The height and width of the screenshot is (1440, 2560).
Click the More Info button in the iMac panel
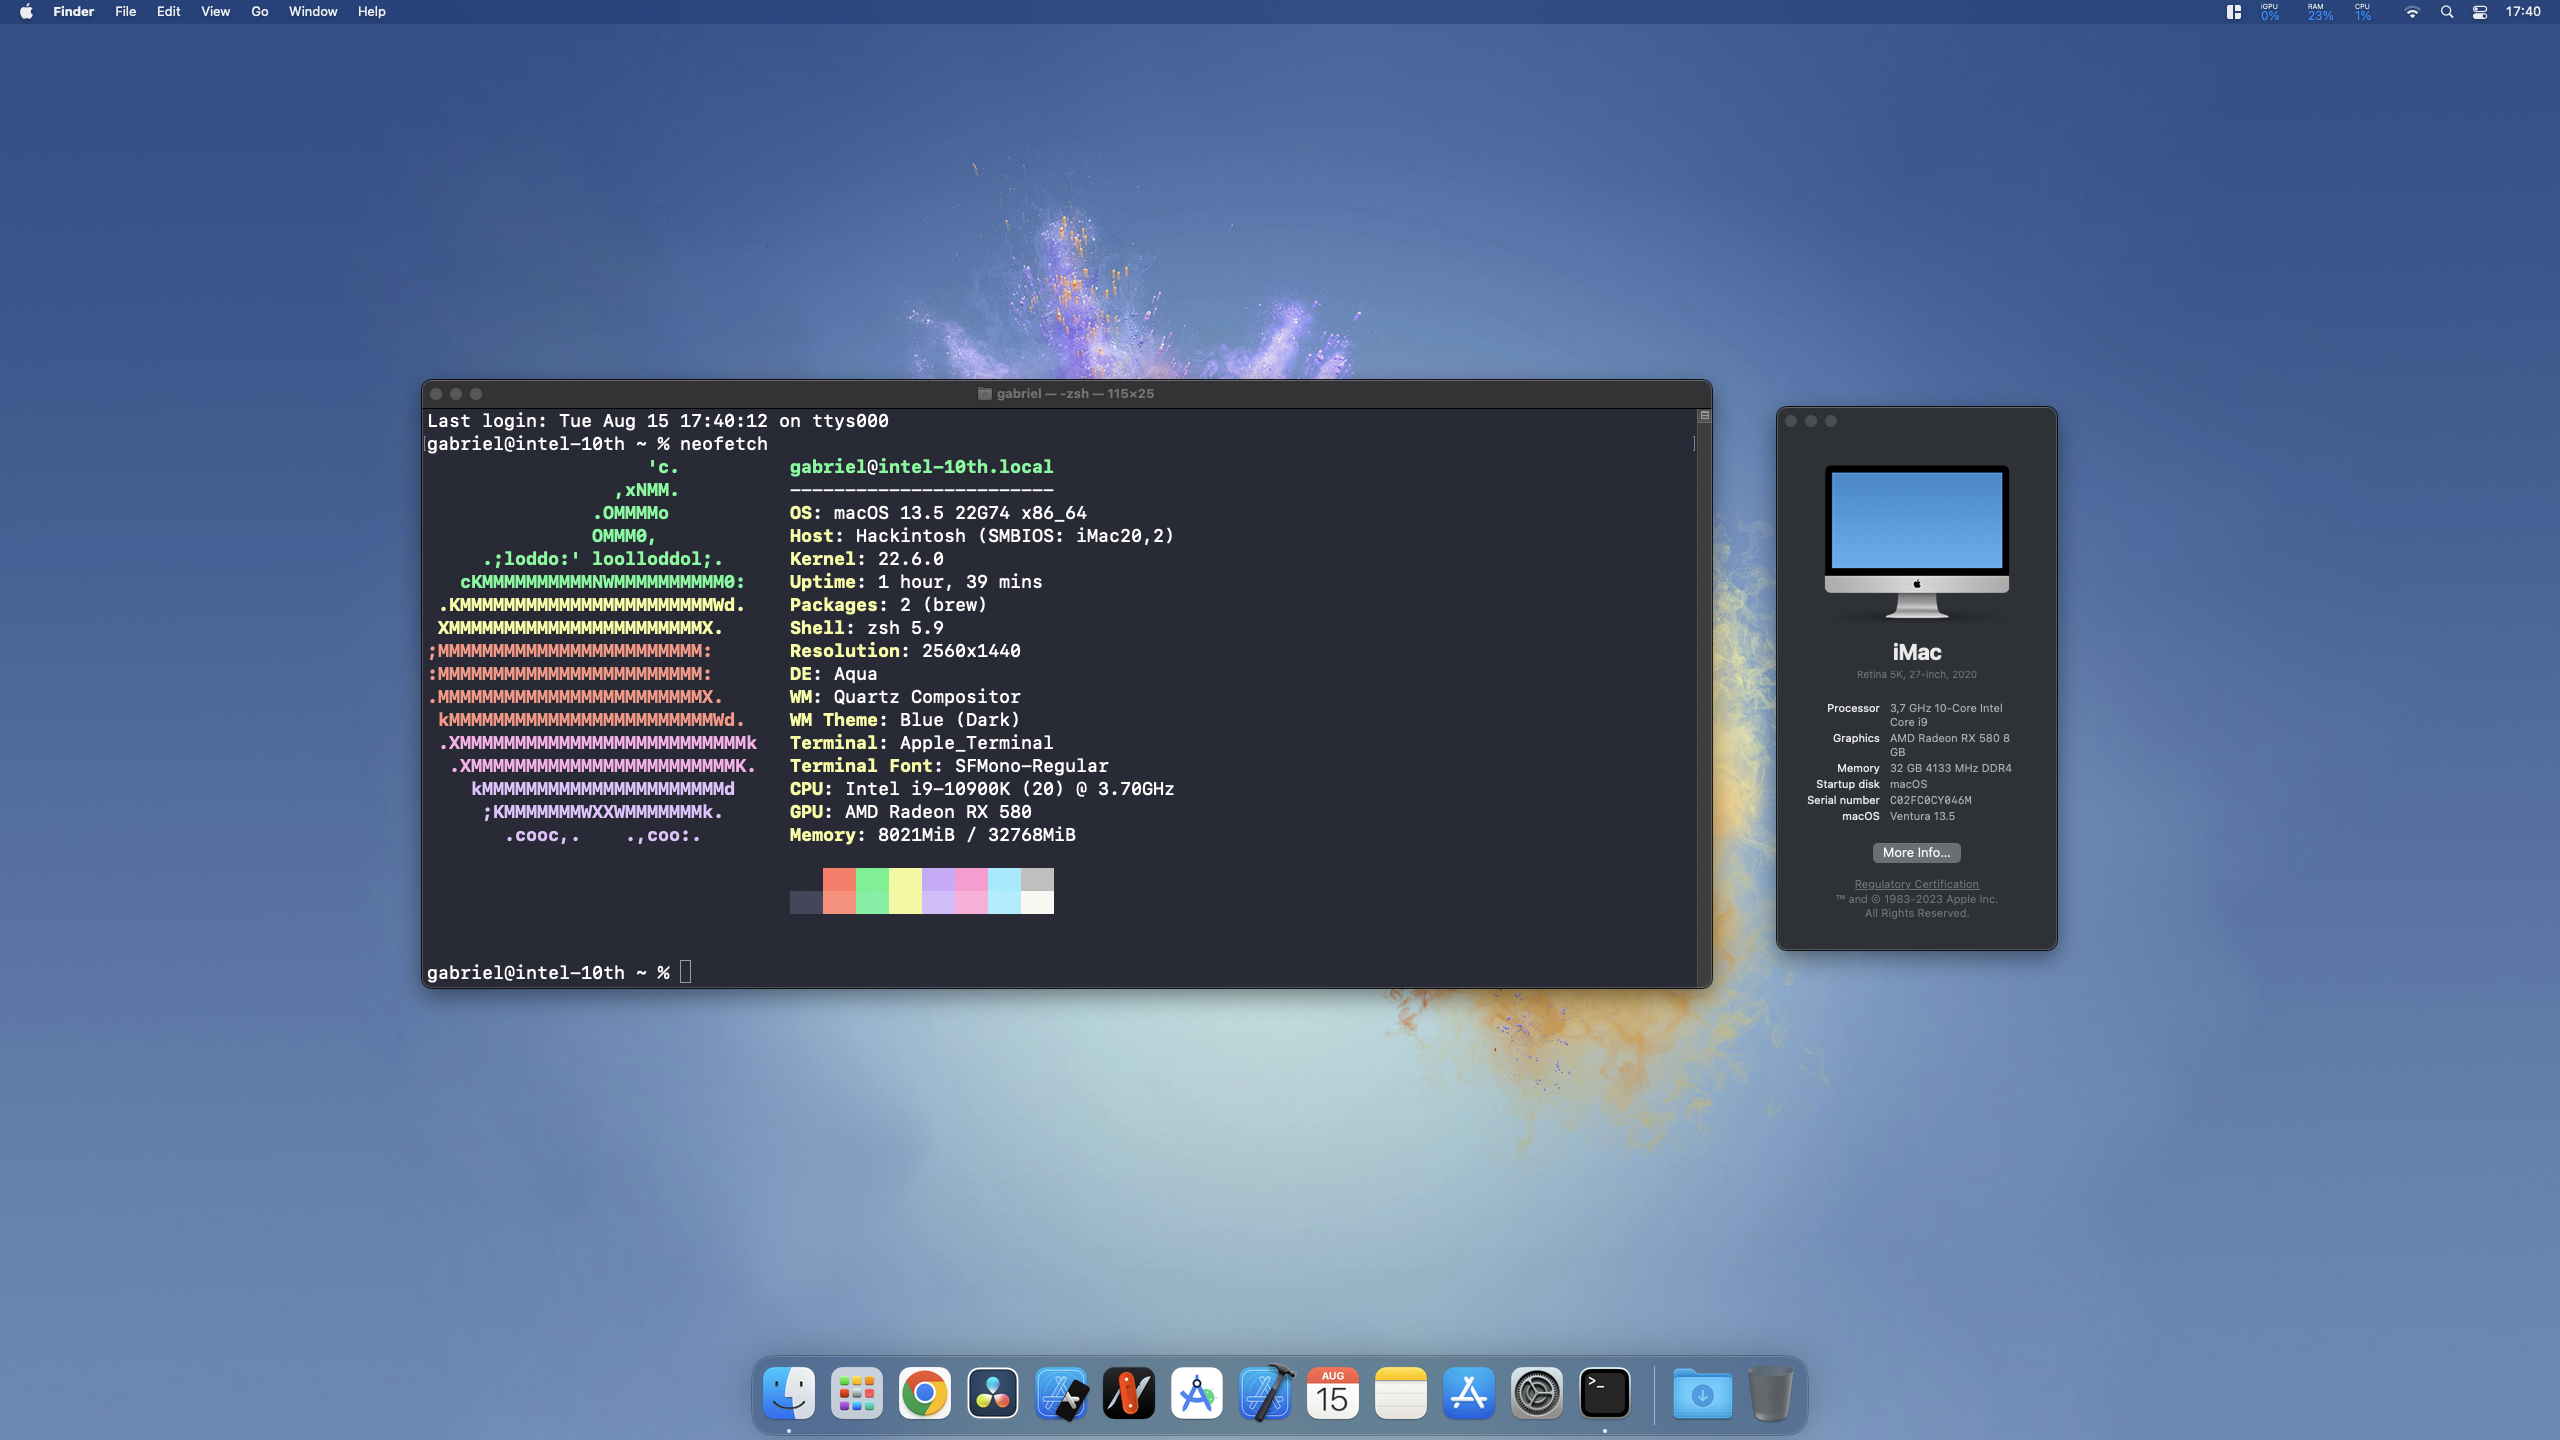[x=1915, y=853]
